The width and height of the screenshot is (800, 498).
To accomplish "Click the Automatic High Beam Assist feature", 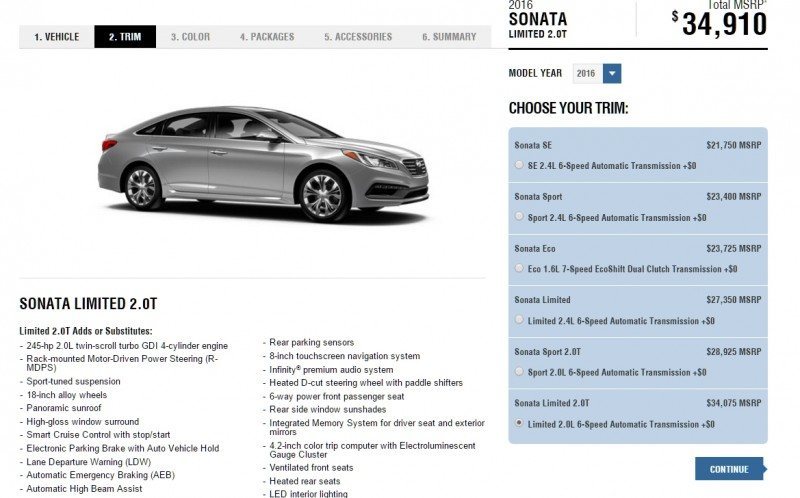I will (x=84, y=489).
